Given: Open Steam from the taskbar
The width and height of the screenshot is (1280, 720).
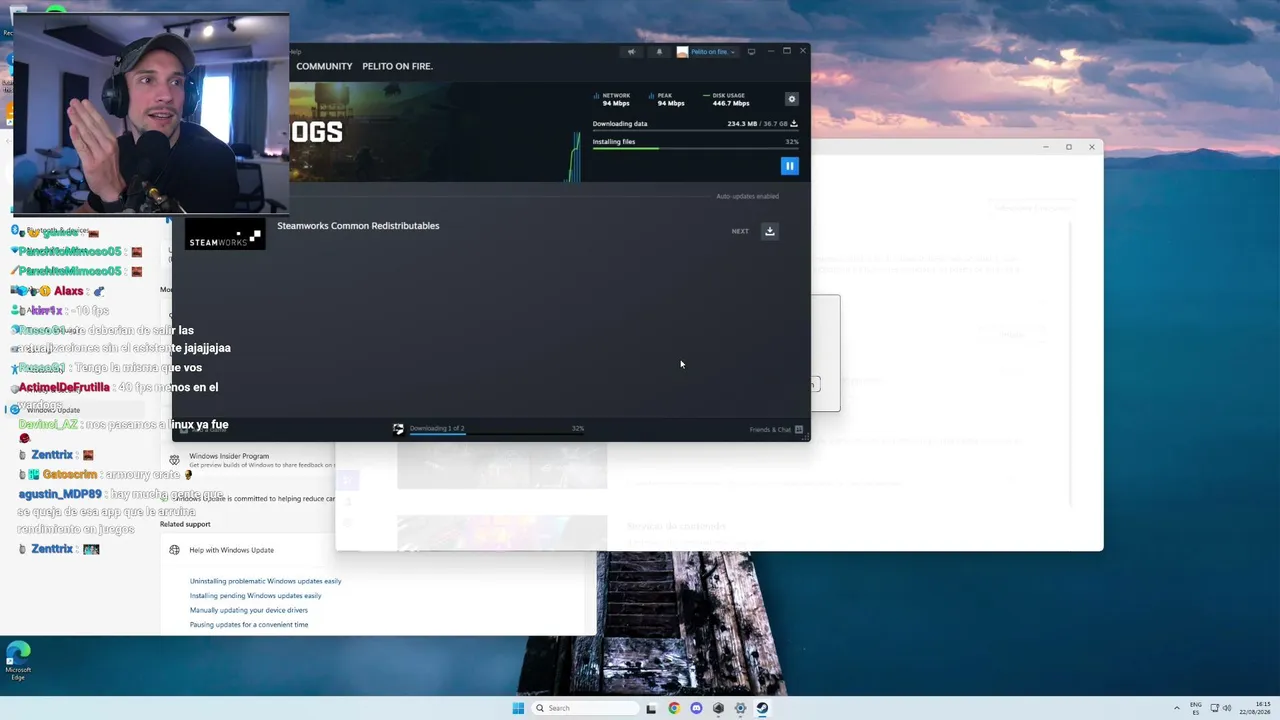Looking at the screenshot, I should tap(762, 708).
